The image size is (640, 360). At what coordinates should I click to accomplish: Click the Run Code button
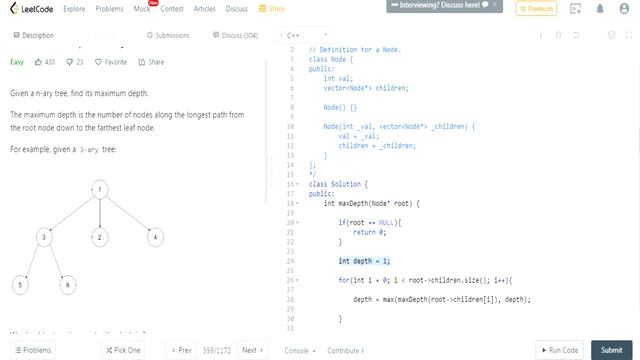pyautogui.click(x=560, y=350)
